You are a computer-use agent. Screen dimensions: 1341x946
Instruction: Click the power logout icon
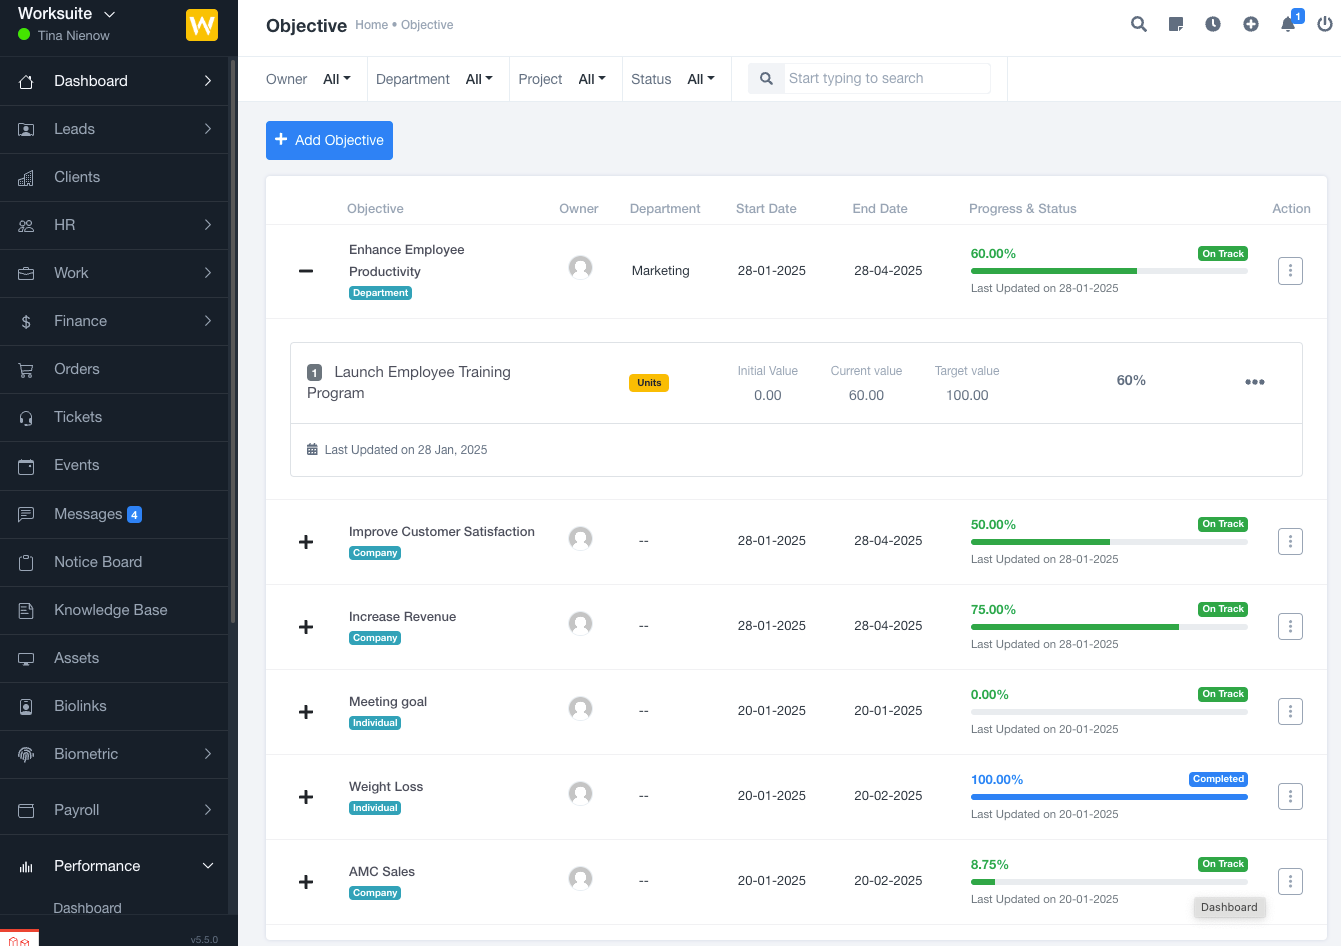pyautogui.click(x=1325, y=24)
